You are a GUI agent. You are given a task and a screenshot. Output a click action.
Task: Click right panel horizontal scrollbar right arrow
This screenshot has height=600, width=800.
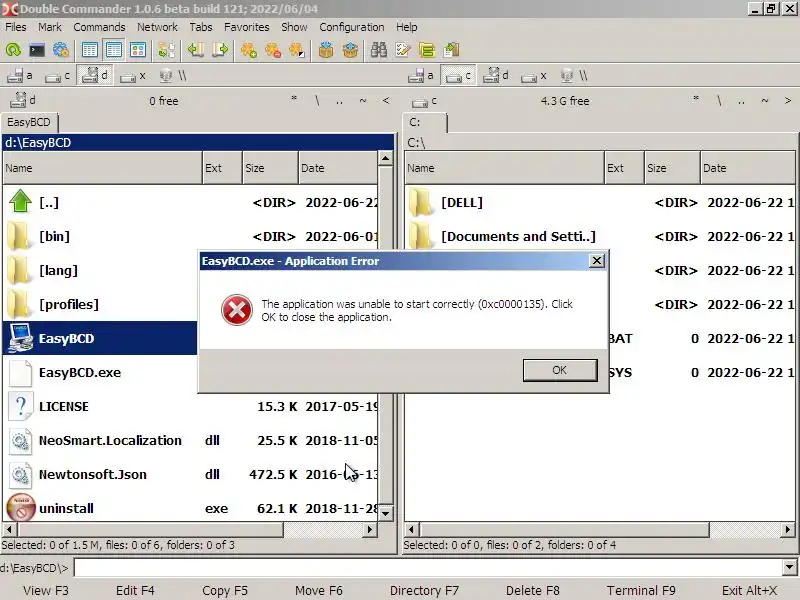tap(788, 530)
